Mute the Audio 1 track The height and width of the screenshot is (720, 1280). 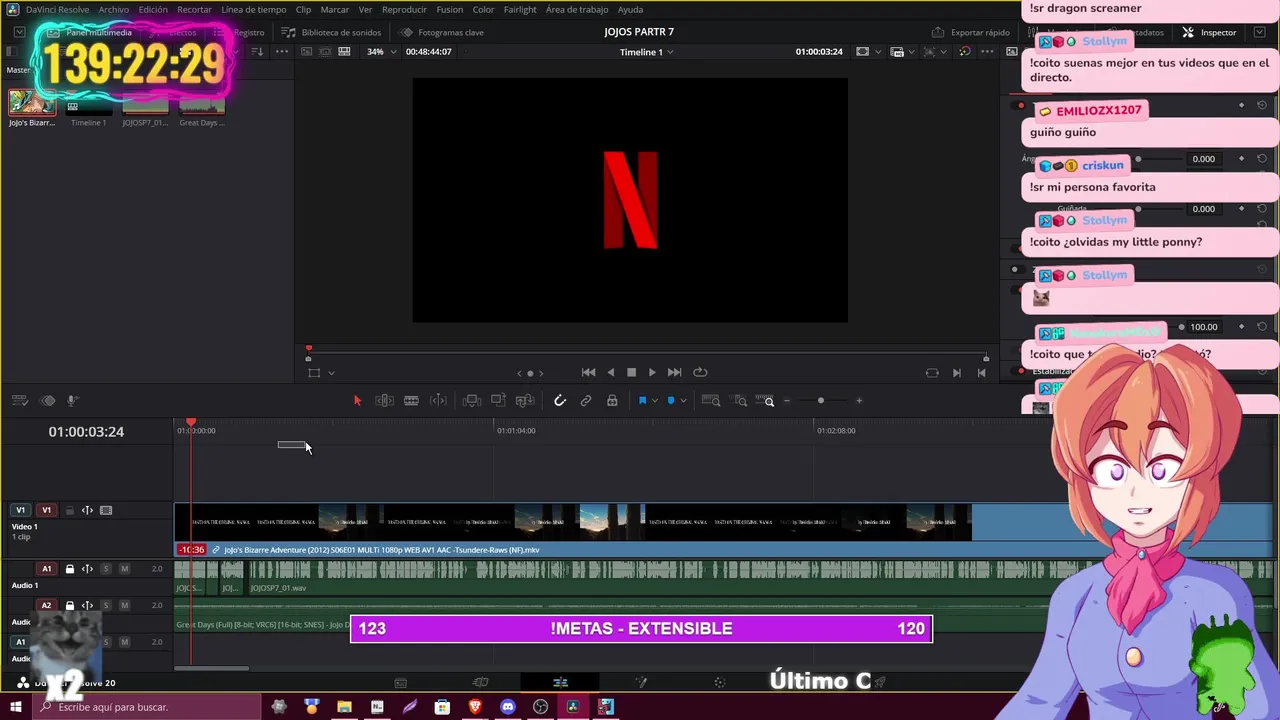tap(124, 569)
